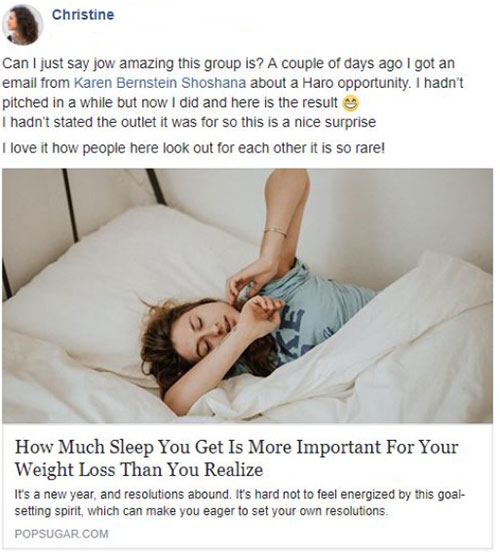This screenshot has height=556, width=500.
Task: Click the opening line 'Can I just say'
Action: coord(228,64)
